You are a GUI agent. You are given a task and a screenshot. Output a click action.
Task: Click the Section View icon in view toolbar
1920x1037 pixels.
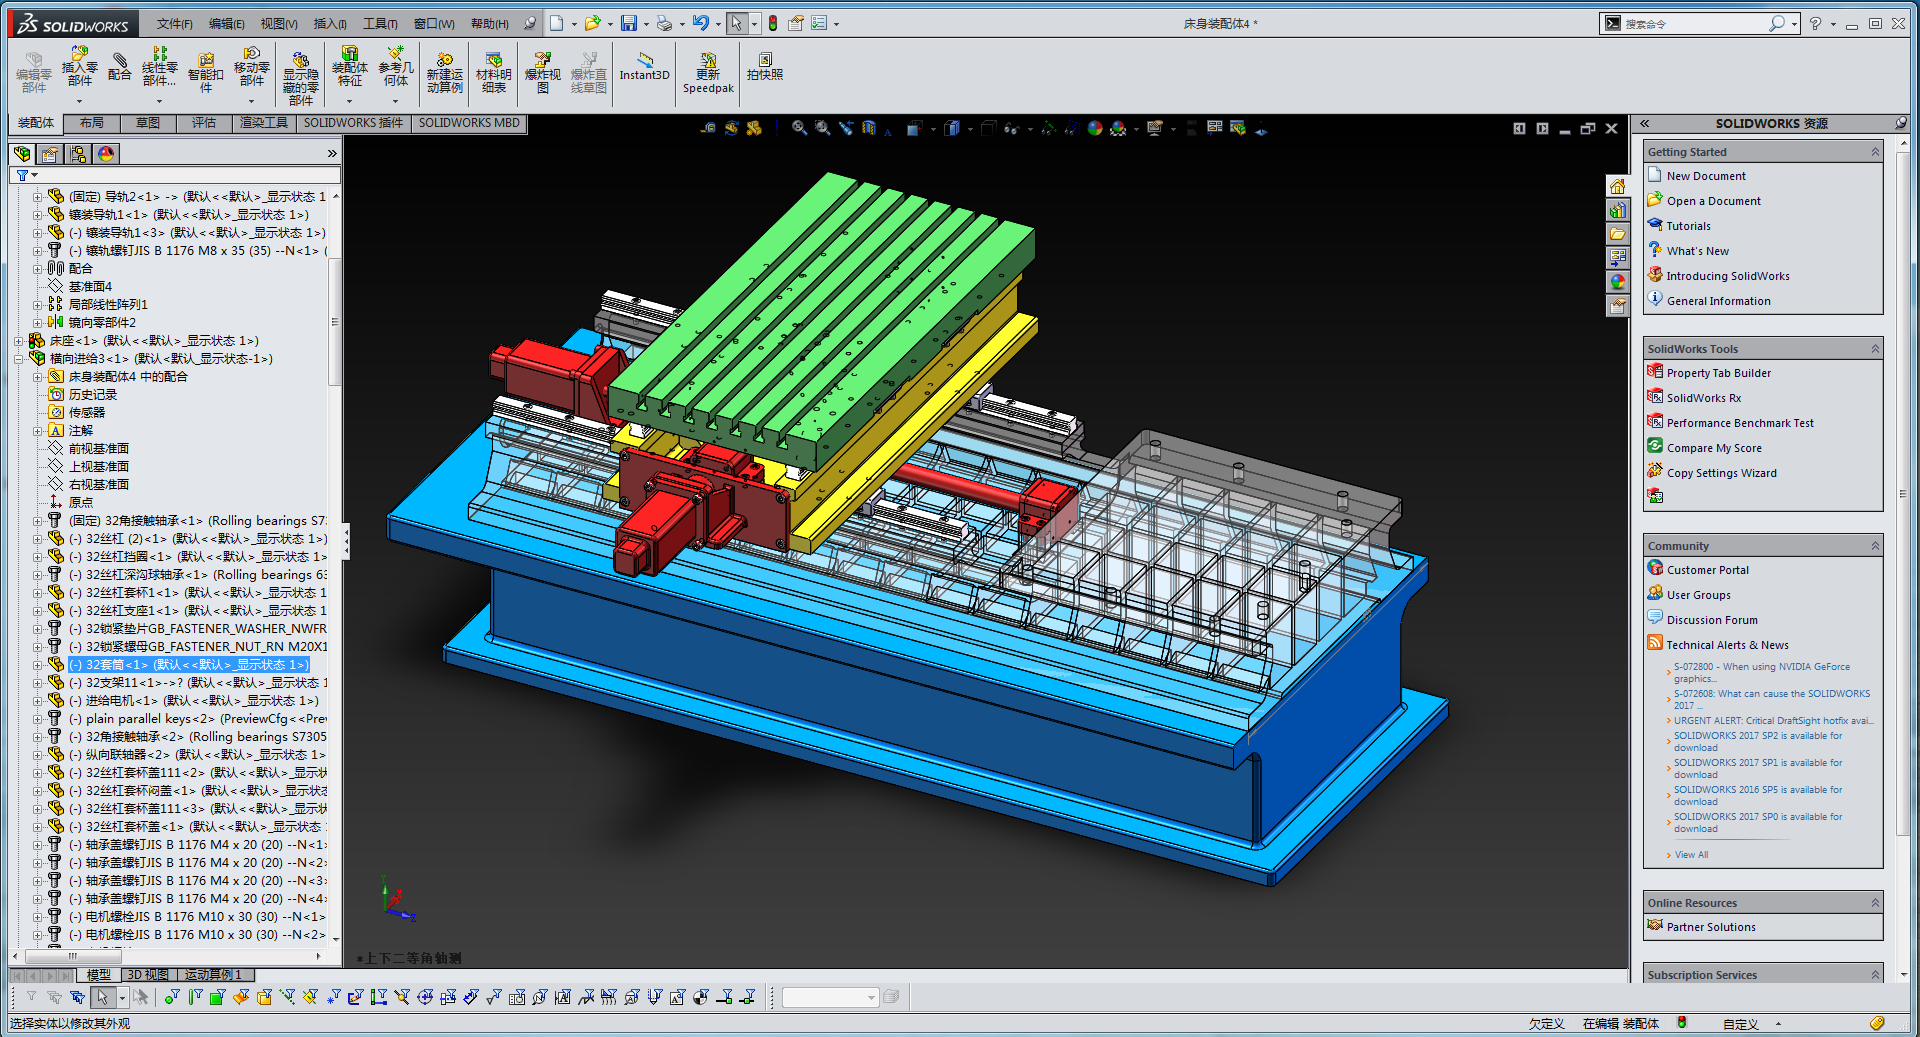click(869, 128)
